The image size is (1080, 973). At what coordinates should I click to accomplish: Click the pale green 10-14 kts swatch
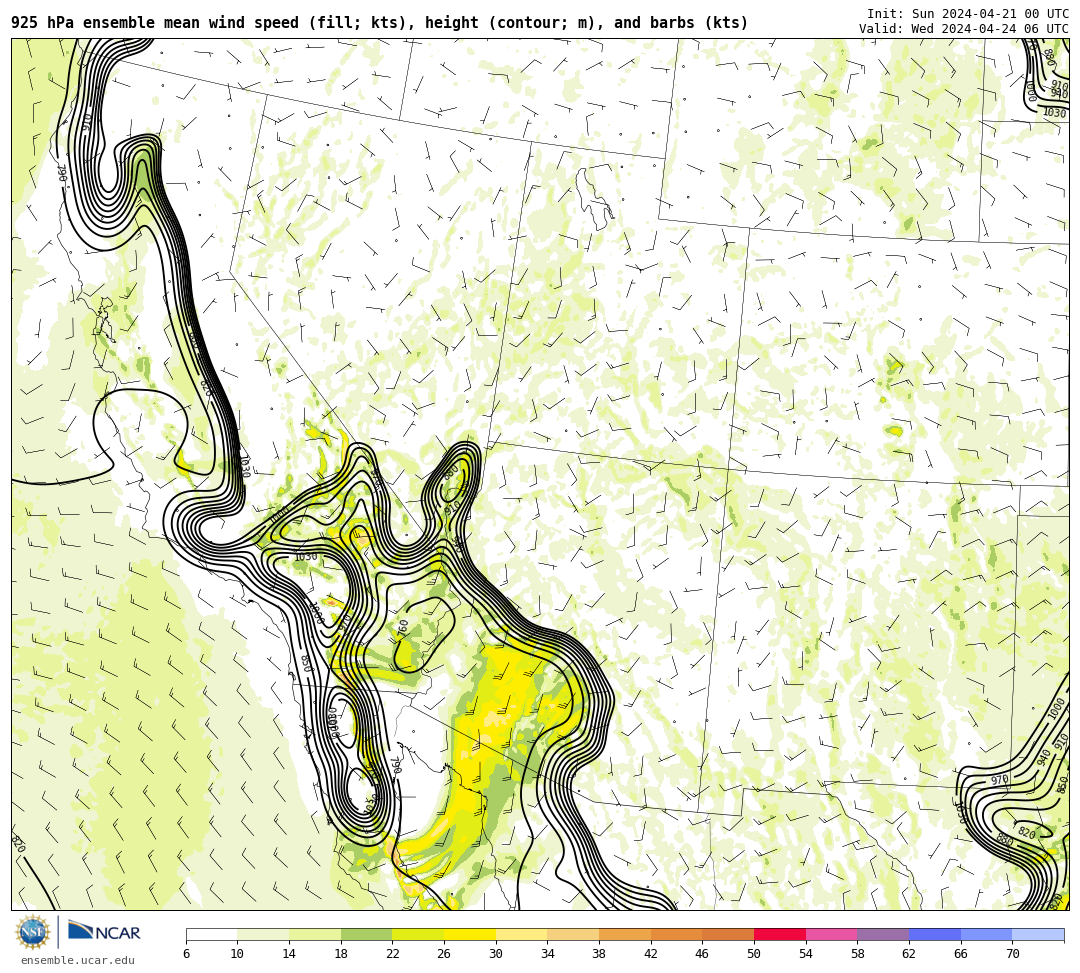point(263,934)
